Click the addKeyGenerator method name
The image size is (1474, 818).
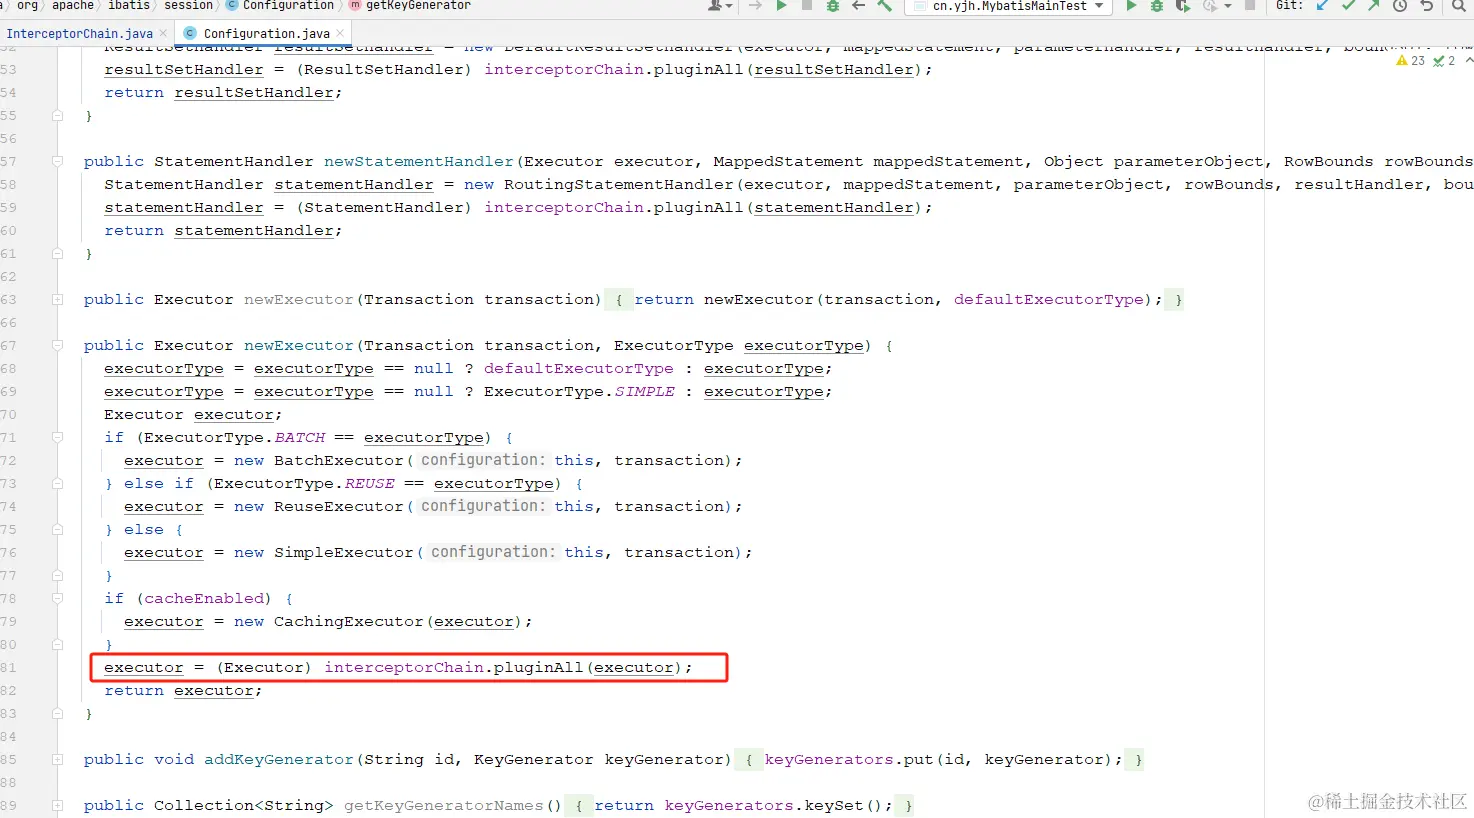278,759
